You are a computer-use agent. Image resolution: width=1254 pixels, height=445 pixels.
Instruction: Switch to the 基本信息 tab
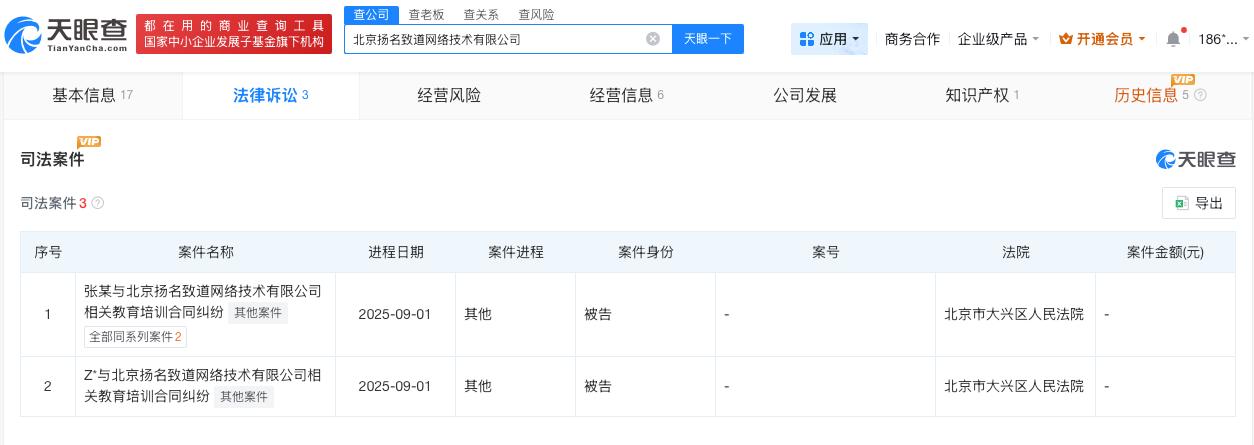pos(93,96)
